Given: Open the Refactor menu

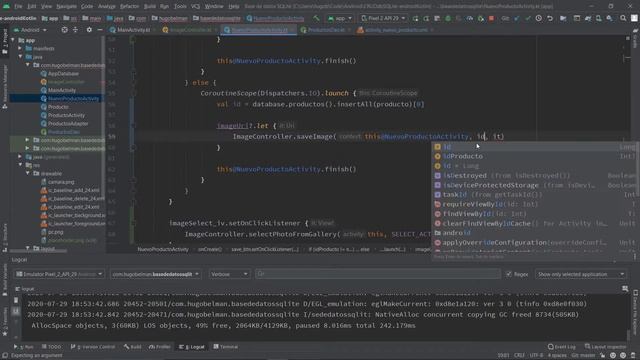Looking at the screenshot, I should point(129,7).
